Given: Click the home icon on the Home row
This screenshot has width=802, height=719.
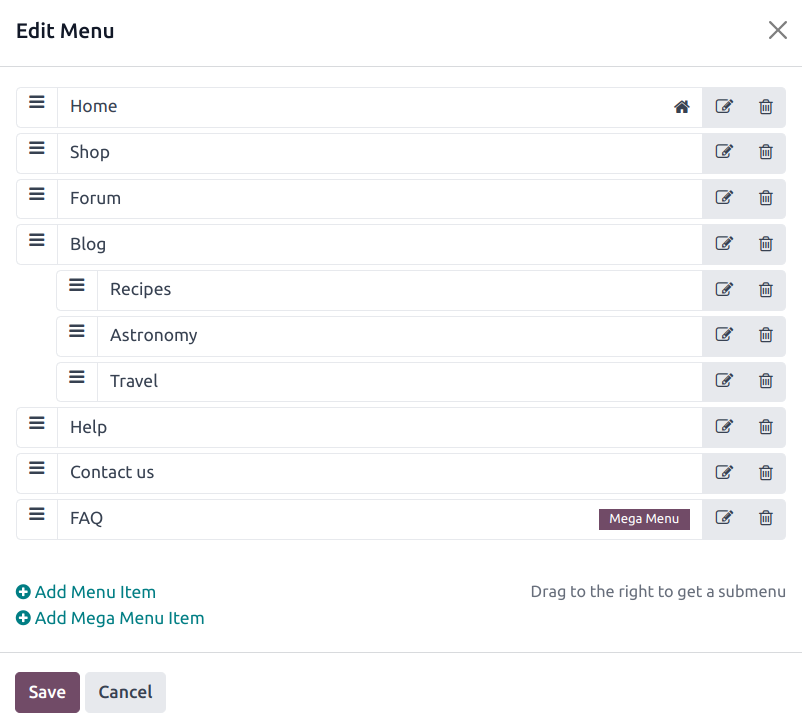Looking at the screenshot, I should point(681,106).
